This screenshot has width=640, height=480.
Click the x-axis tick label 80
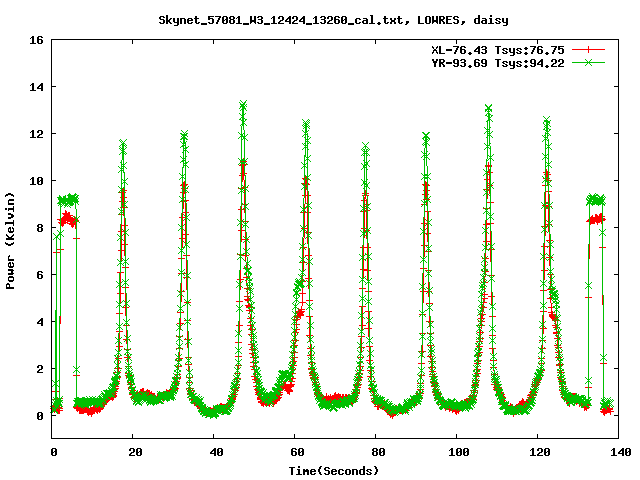[x=378, y=452]
